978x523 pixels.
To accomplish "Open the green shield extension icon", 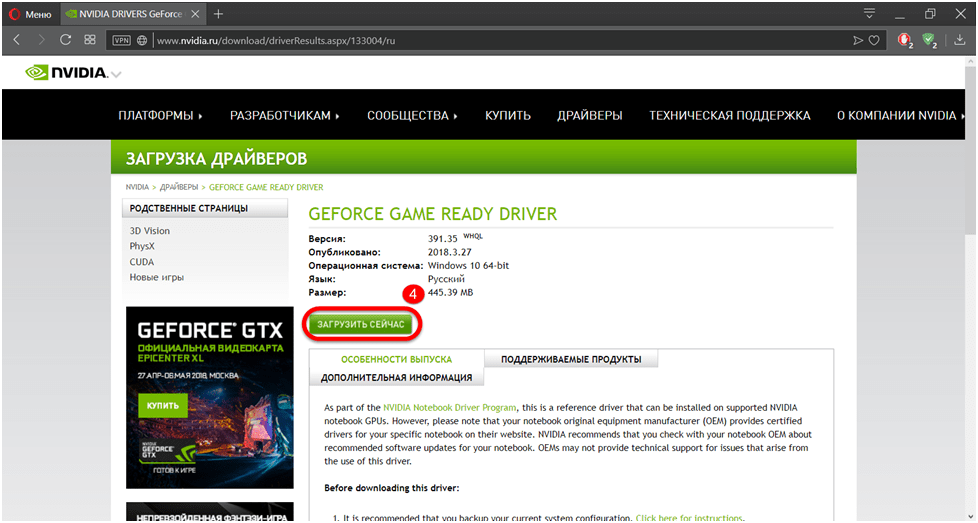I will [929, 41].
